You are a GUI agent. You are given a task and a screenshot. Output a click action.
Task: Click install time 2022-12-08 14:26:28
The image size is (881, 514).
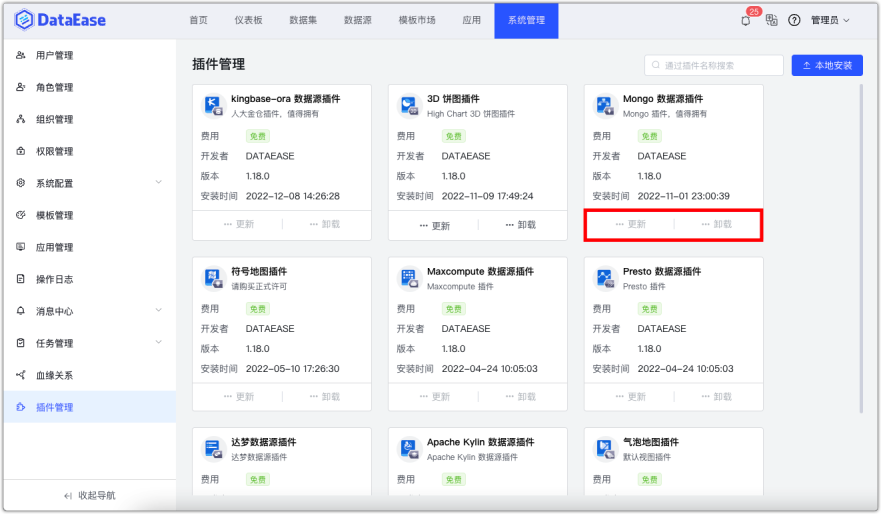pos(293,196)
